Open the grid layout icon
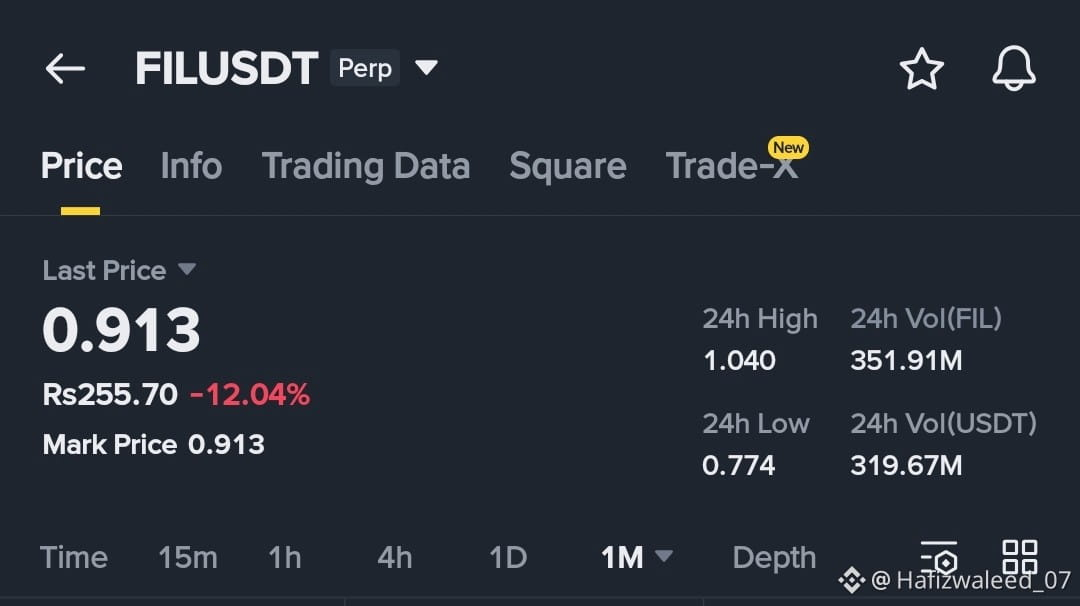The image size is (1080, 606). click(x=1019, y=556)
